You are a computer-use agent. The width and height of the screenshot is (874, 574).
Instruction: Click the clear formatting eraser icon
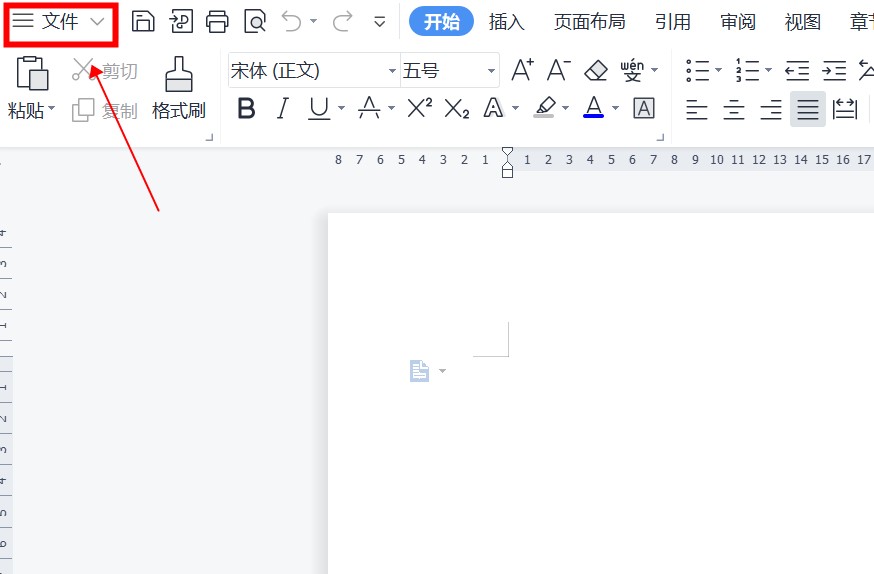[x=596, y=70]
